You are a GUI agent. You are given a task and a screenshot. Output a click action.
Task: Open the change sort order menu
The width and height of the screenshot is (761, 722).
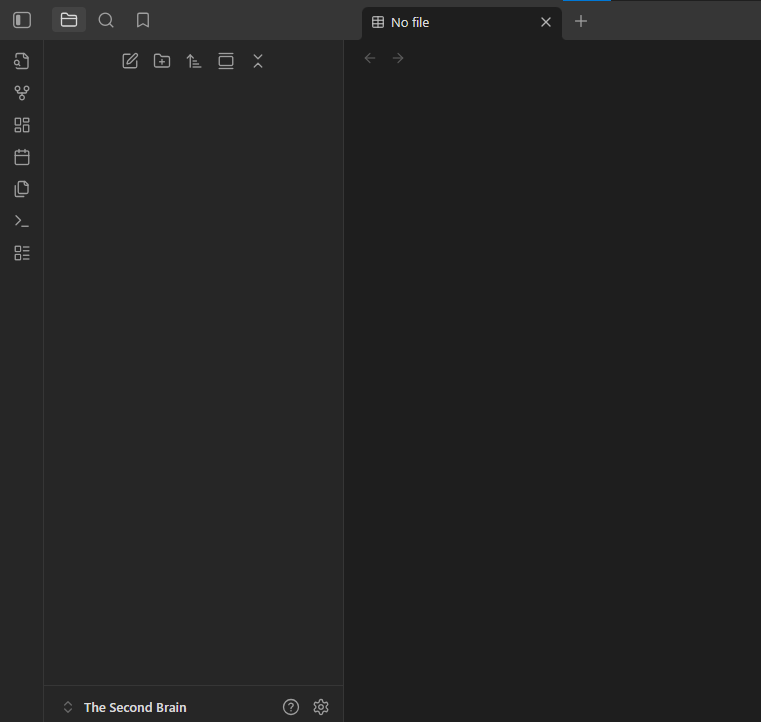[194, 61]
